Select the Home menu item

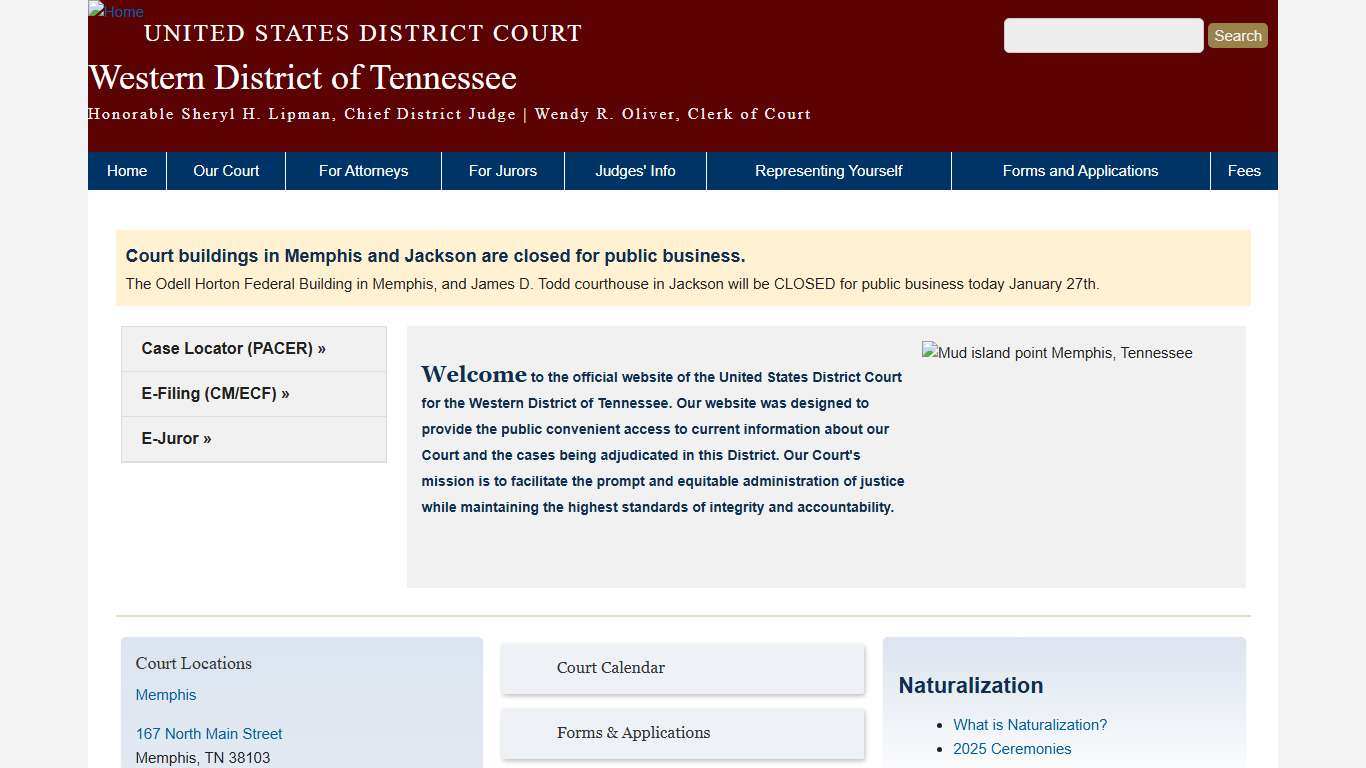pos(126,170)
